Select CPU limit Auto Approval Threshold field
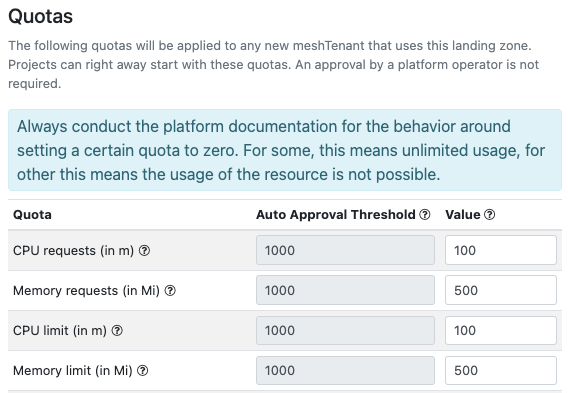Image resolution: width=568 pixels, height=393 pixels. (345, 330)
